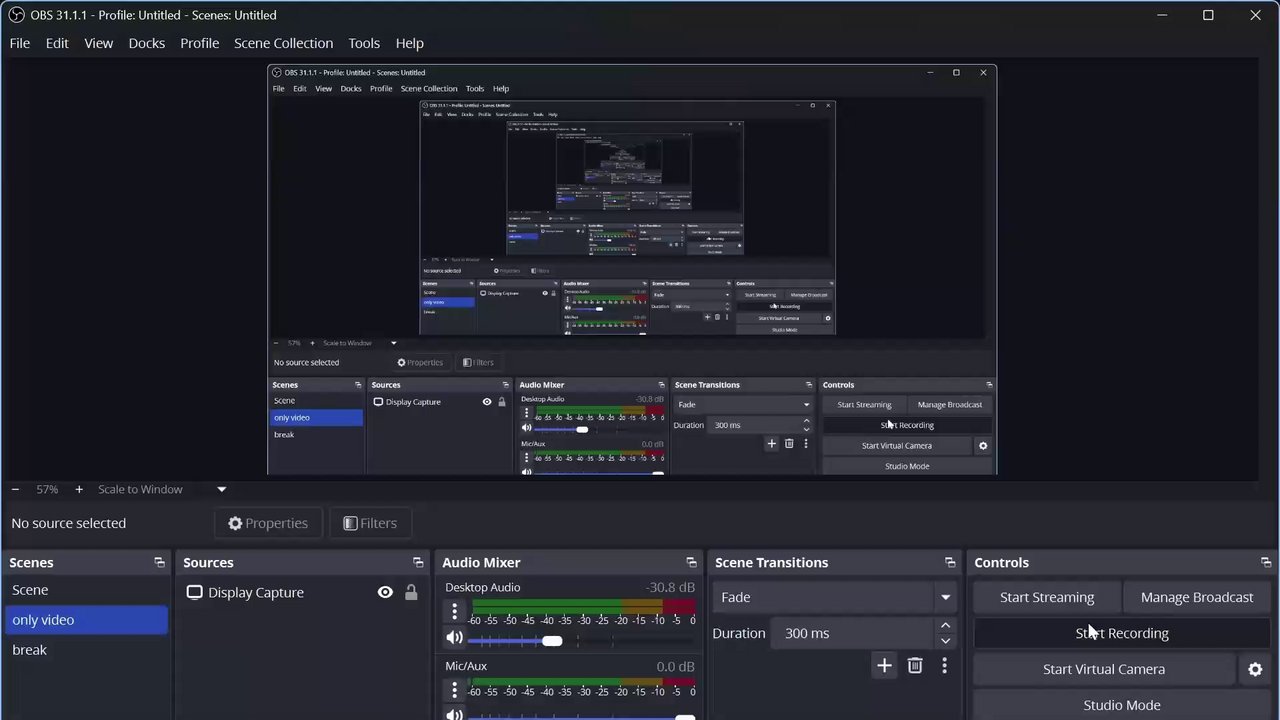Select the Display Capture source row
1280x720 pixels.
click(x=301, y=592)
